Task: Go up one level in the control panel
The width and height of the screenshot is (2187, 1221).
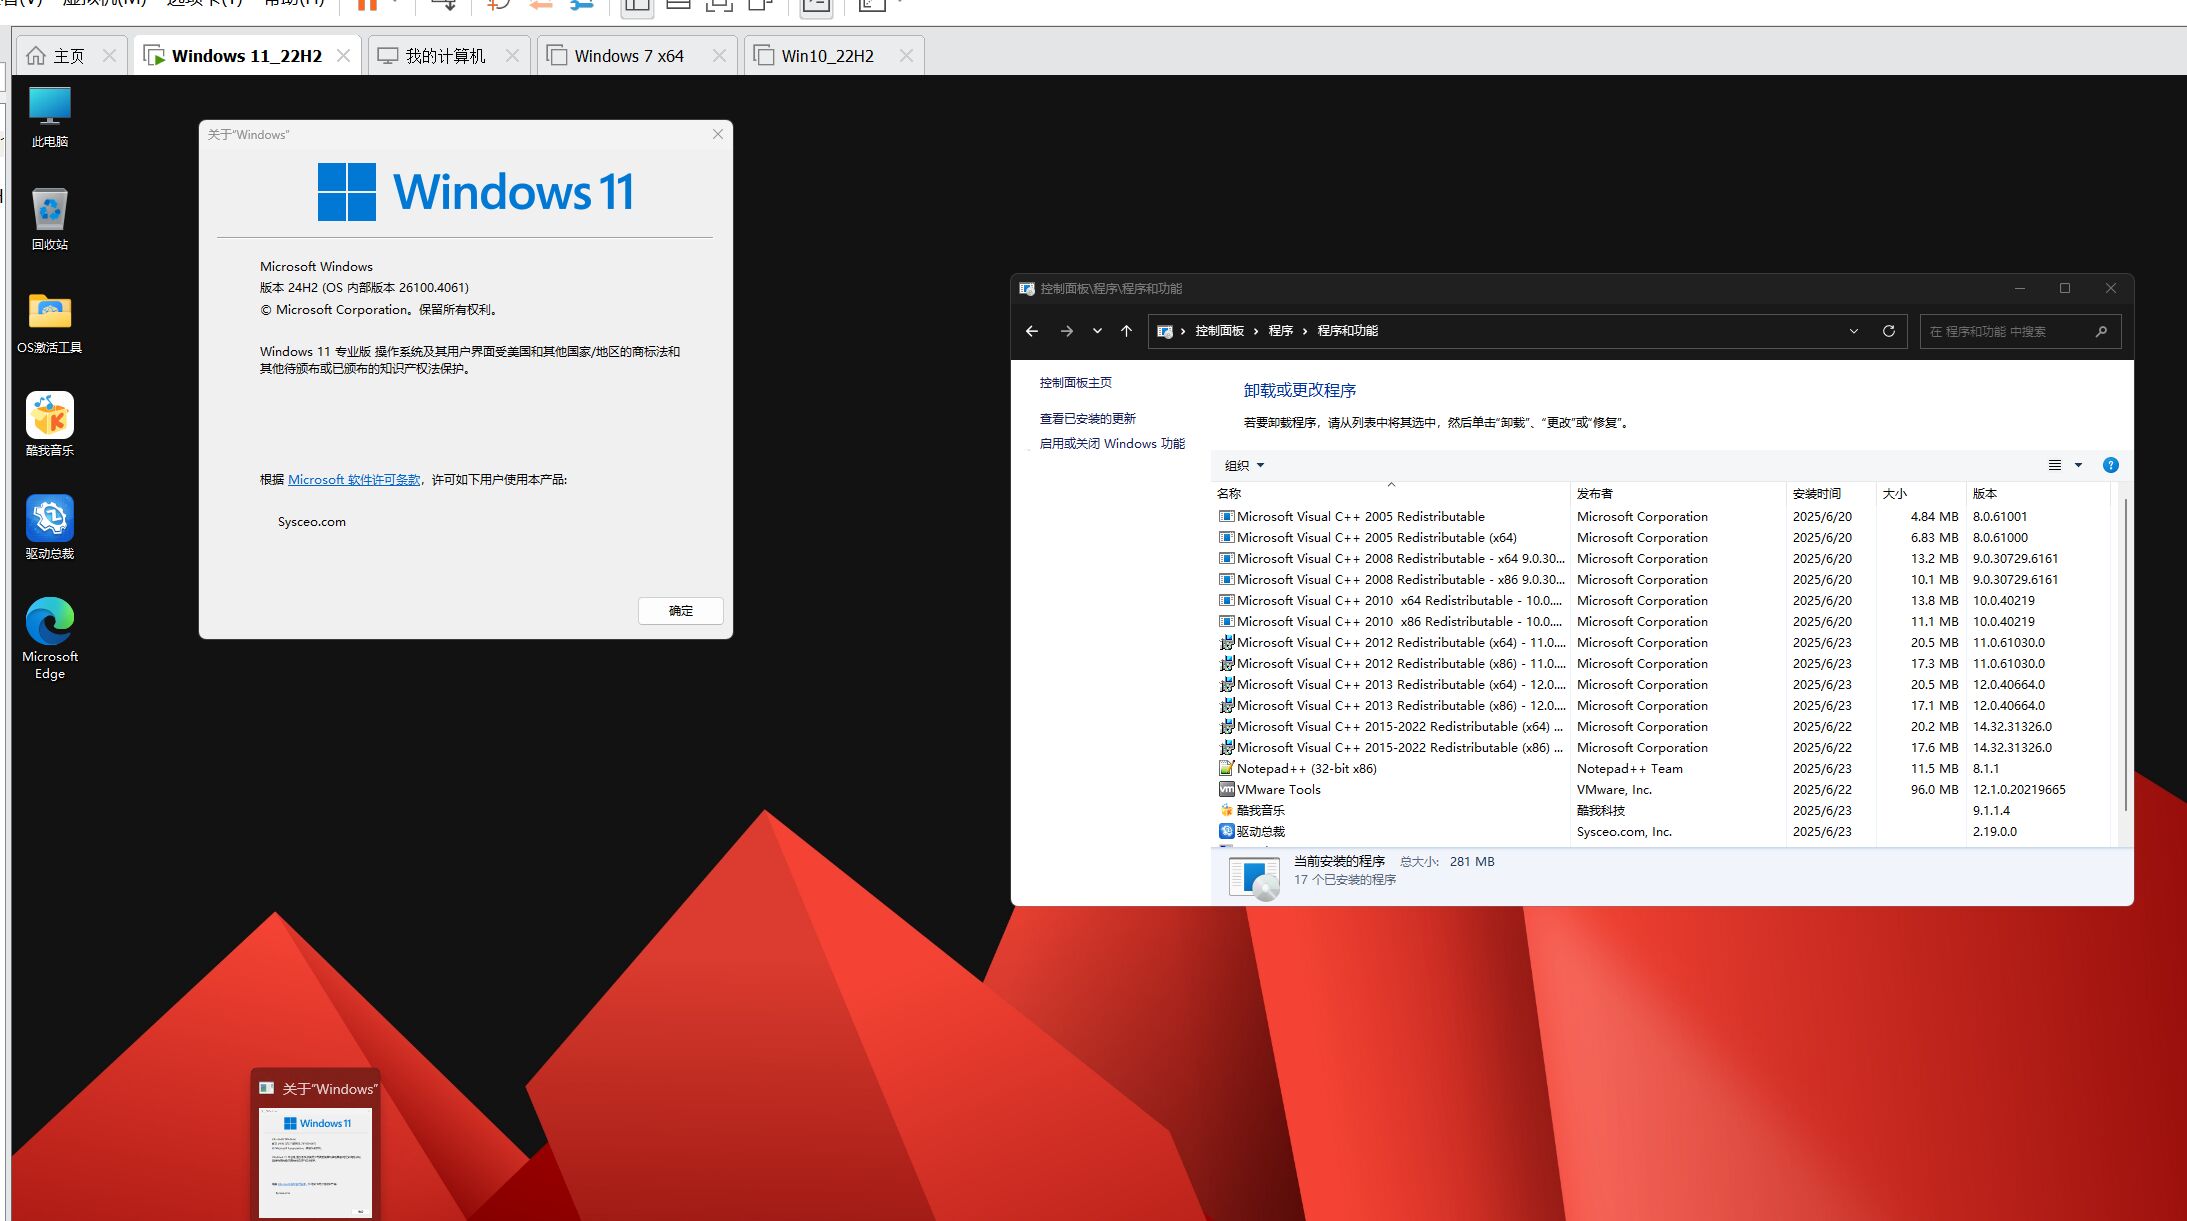Action: point(1127,331)
